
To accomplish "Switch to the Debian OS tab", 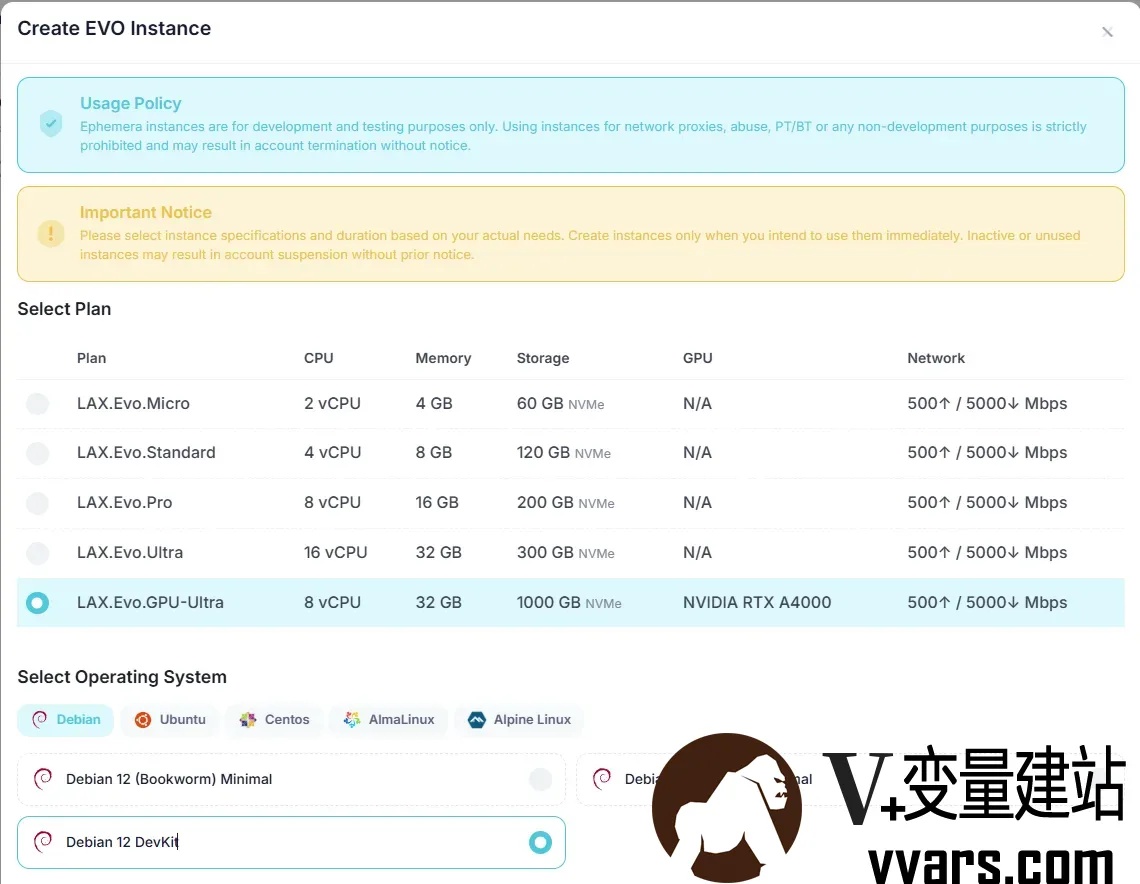I will pyautogui.click(x=65, y=720).
